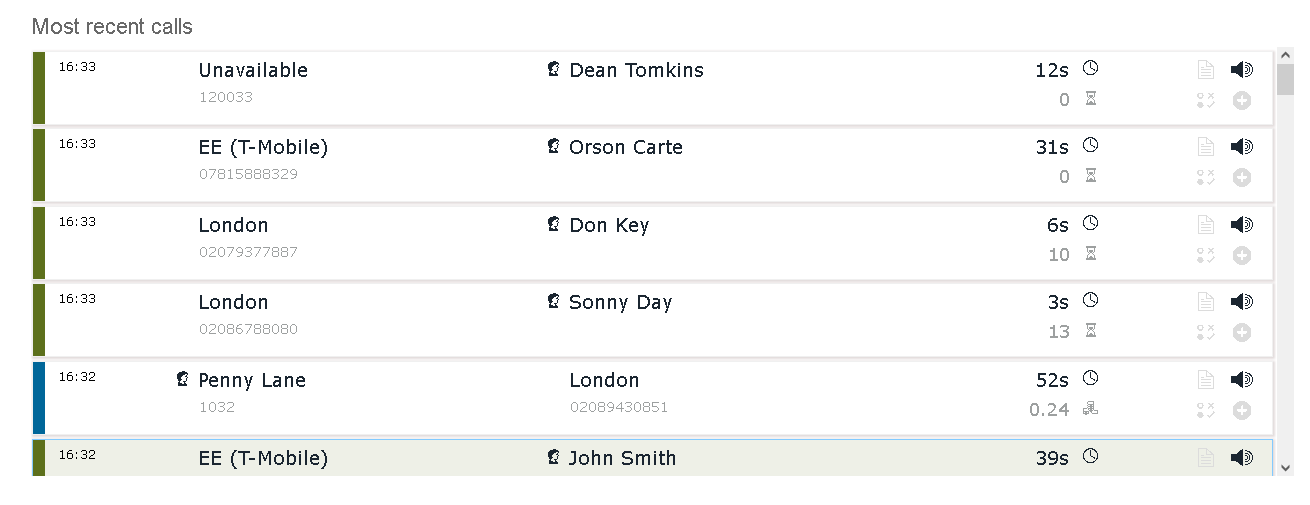Play Sonny Day's call audio
The height and width of the screenshot is (505, 1310).
pos(1241,301)
